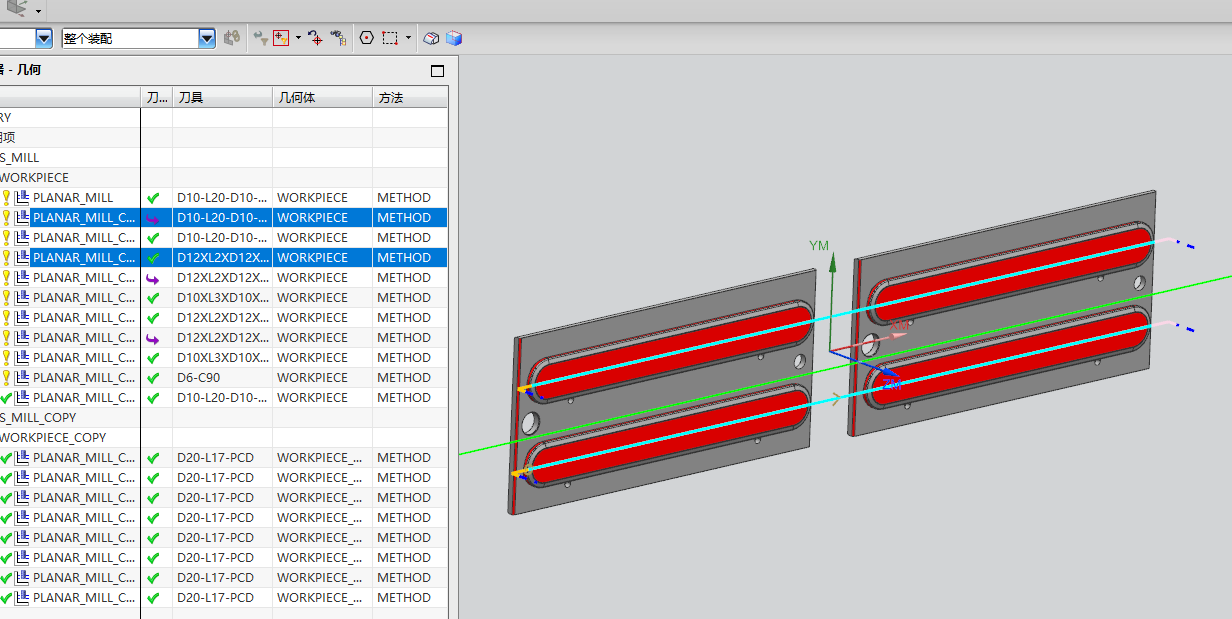This screenshot has width=1232, height=619.
Task: Click the funnel filter reset icon
Action: (x=260, y=38)
